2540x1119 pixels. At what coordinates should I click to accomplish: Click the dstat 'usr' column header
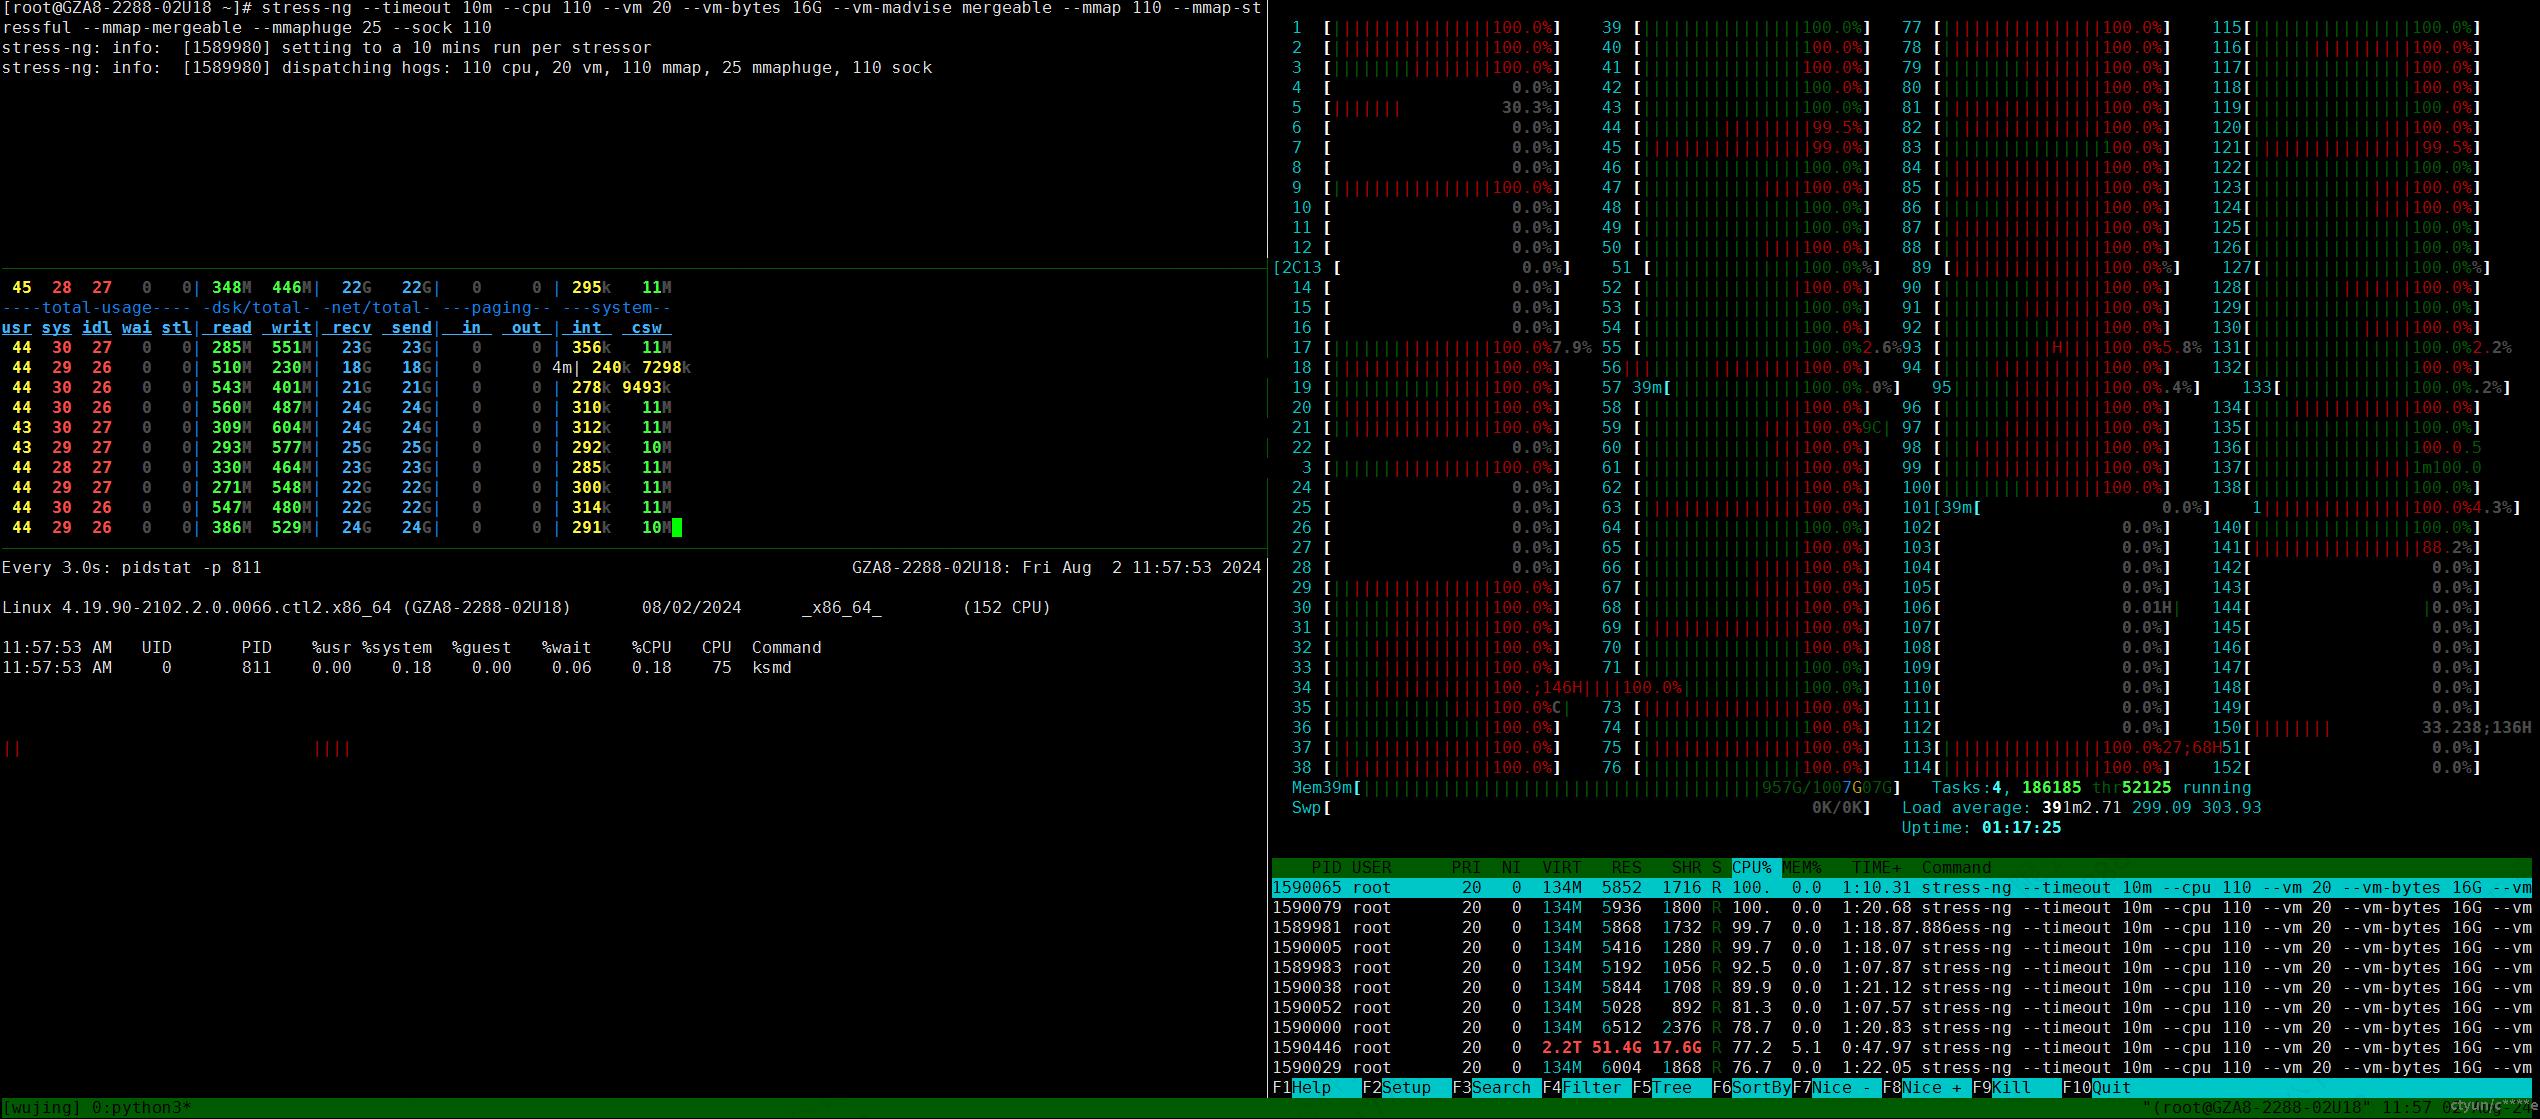(16, 327)
